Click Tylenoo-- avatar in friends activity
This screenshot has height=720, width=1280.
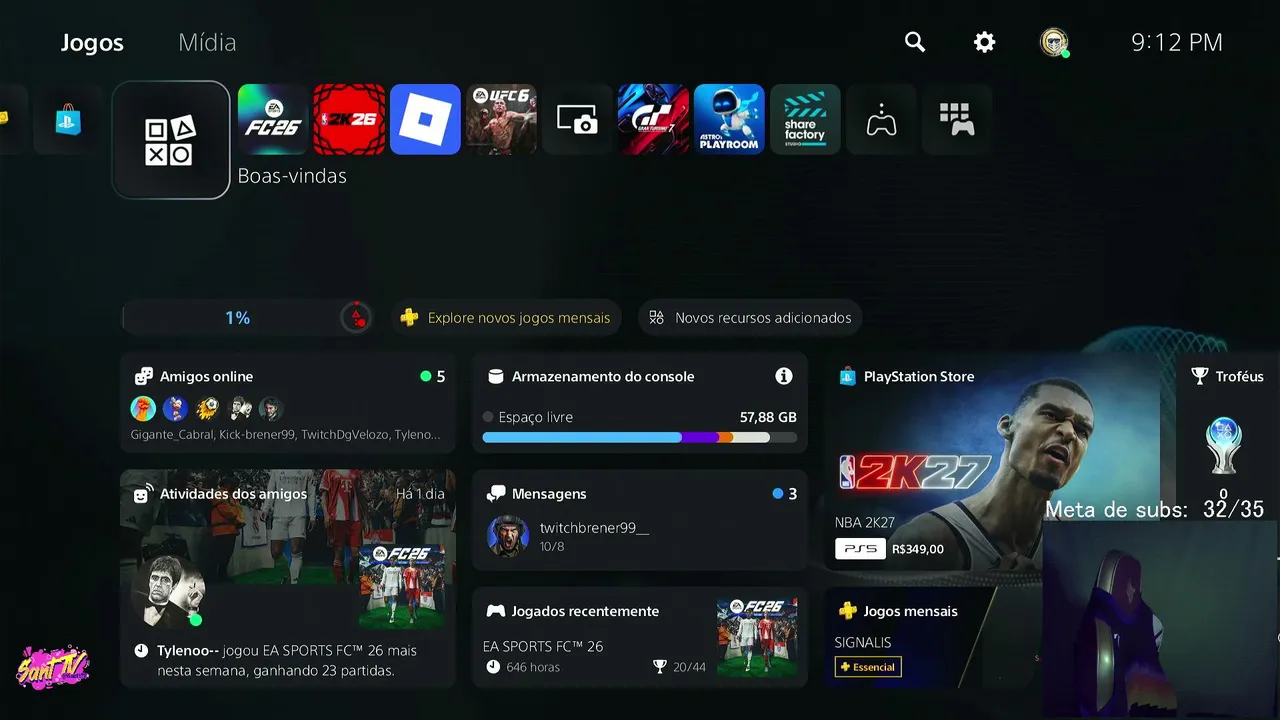168,591
